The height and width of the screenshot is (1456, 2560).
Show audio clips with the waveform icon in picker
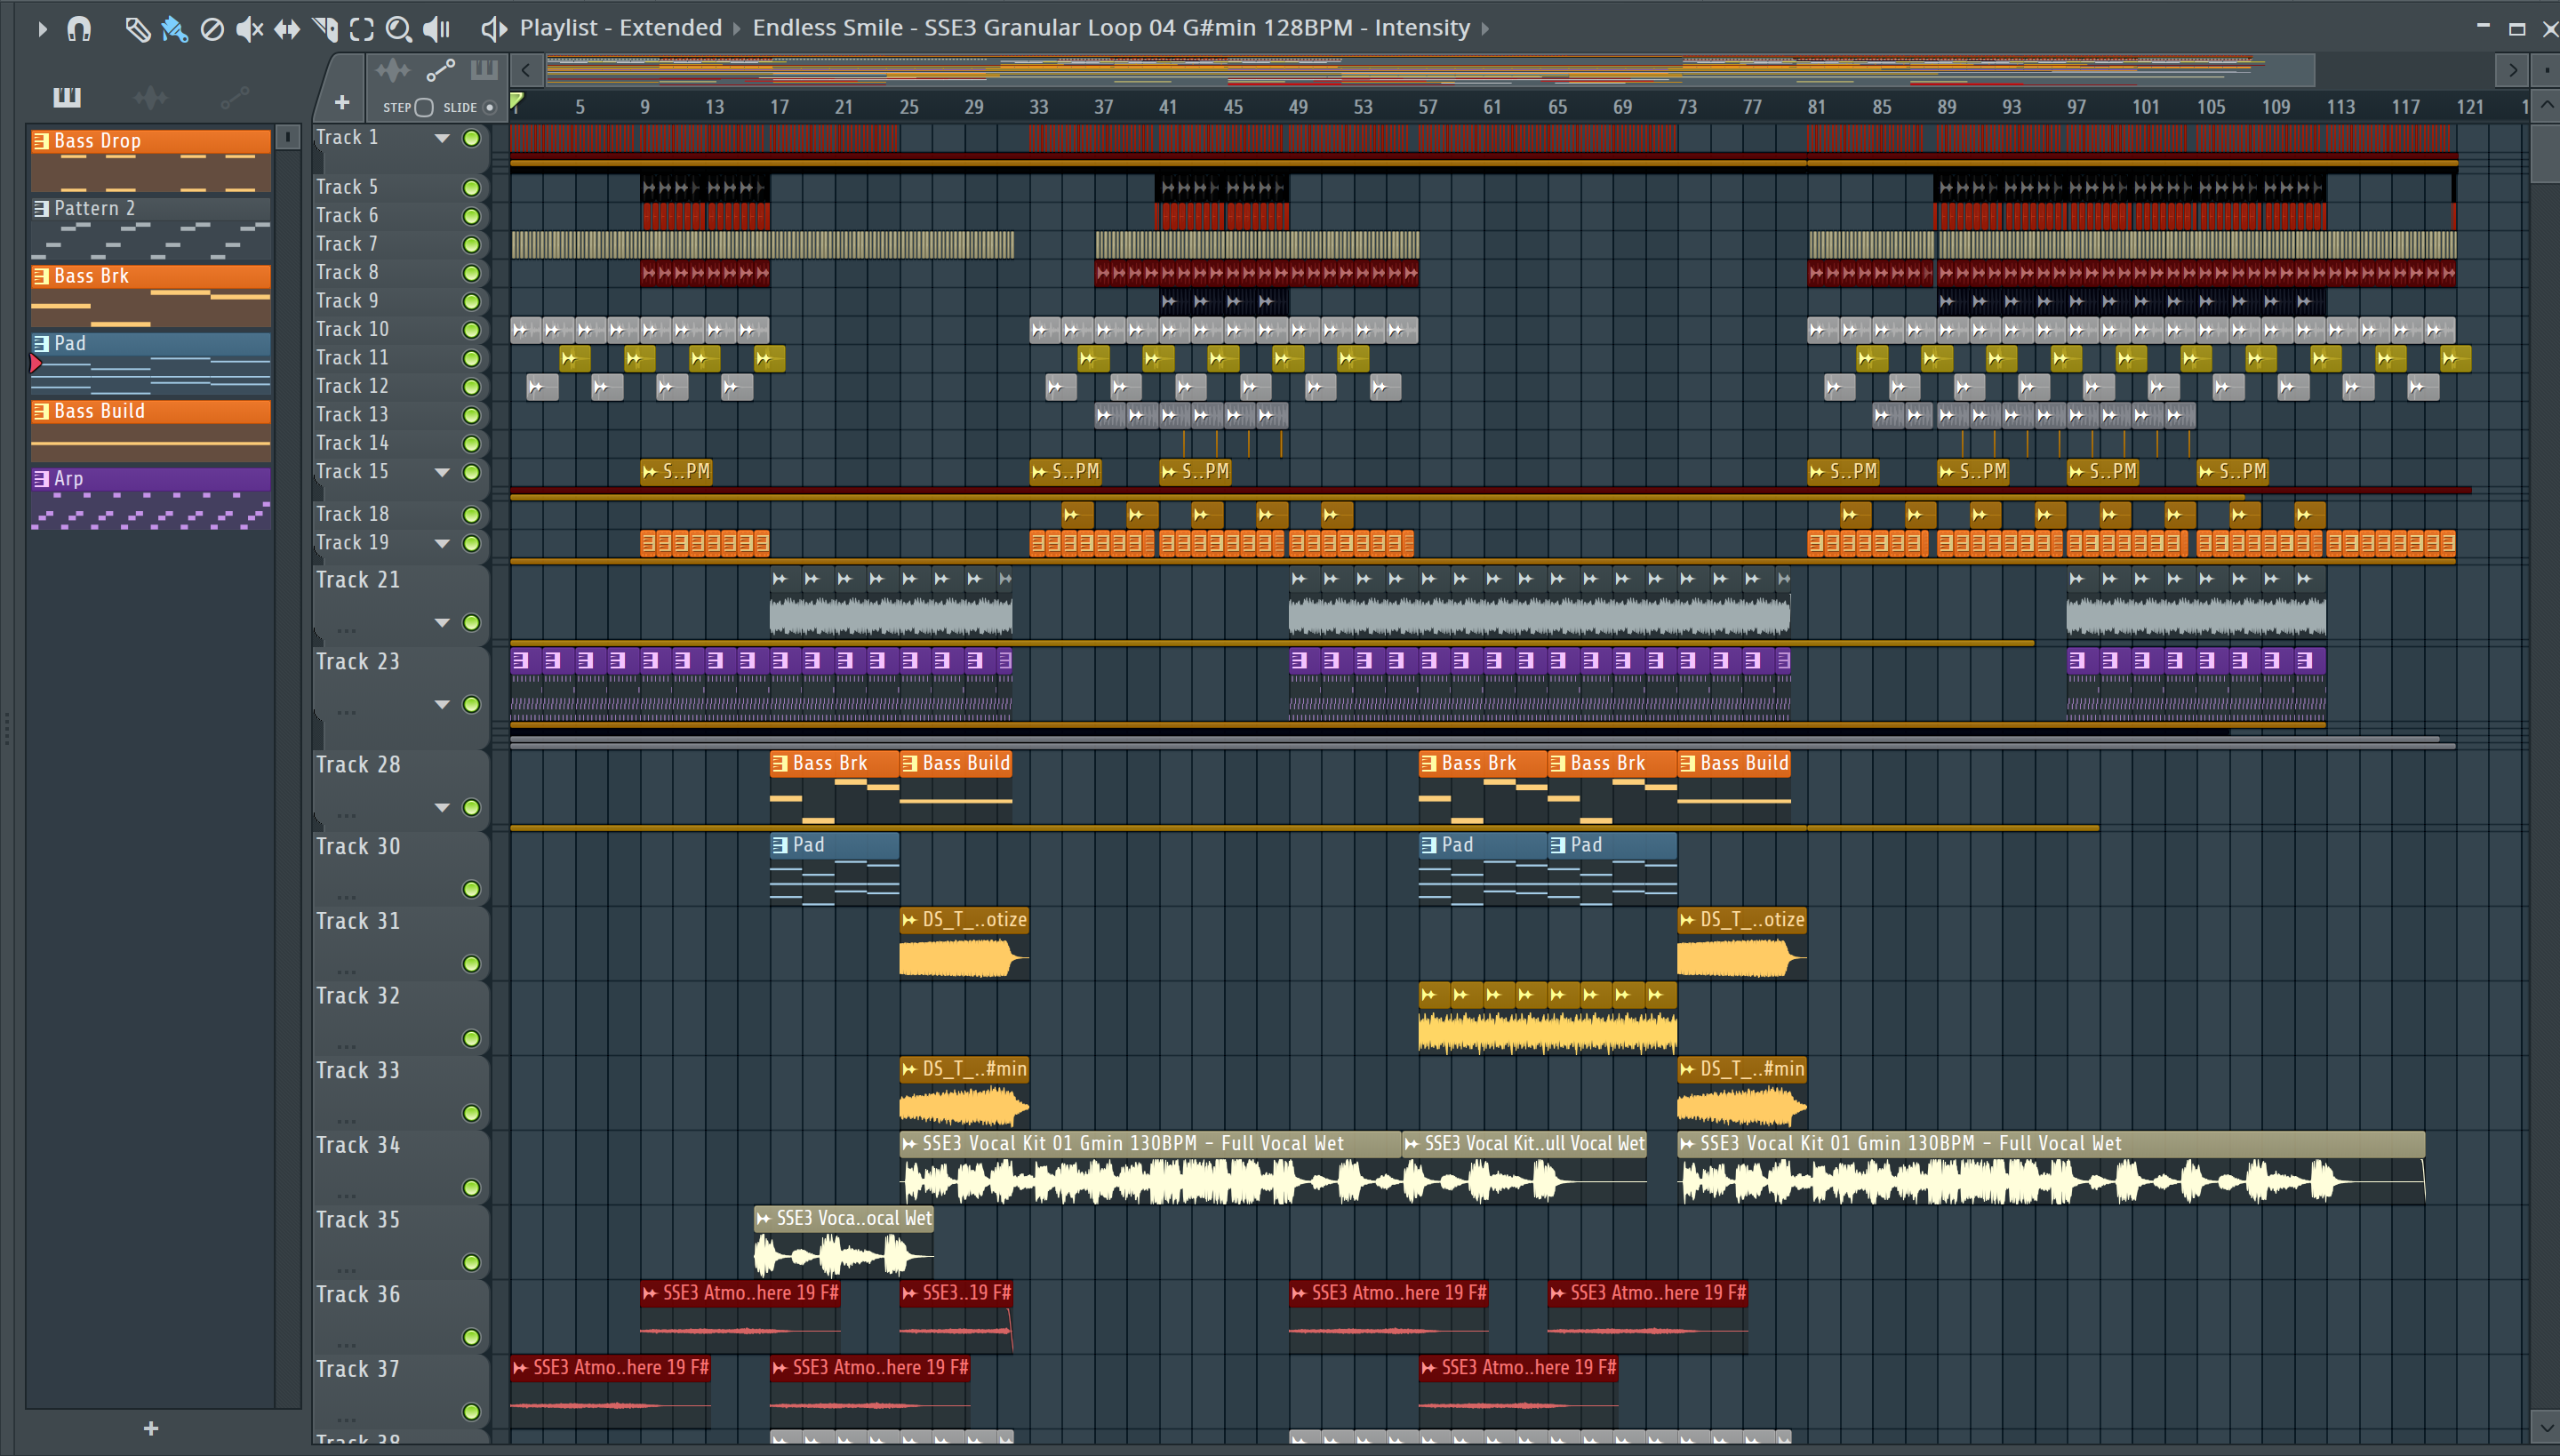coord(151,97)
